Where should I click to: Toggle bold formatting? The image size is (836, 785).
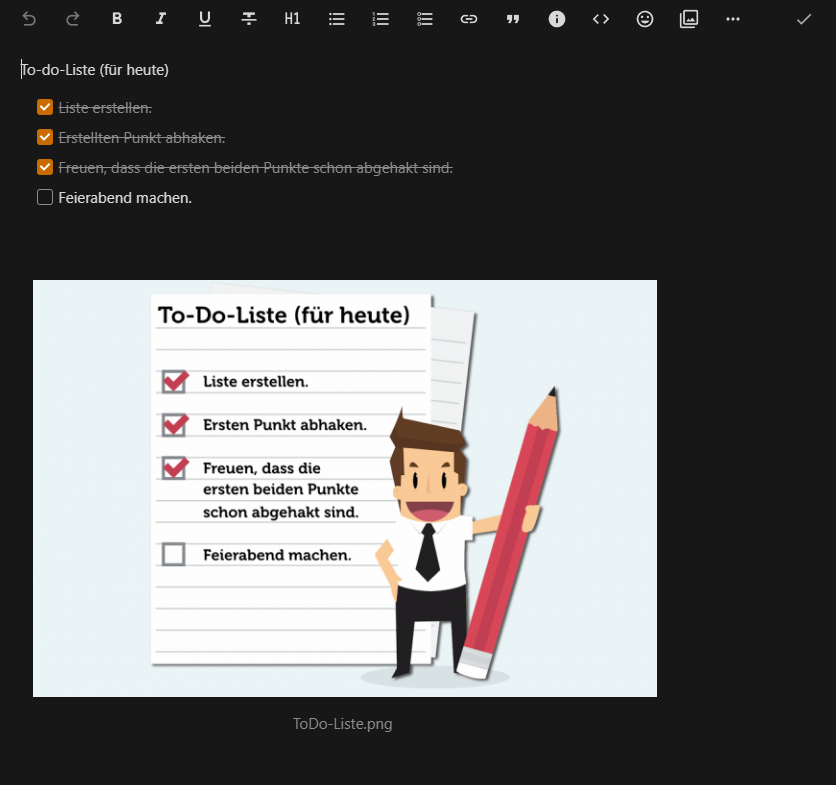pyautogui.click(x=117, y=19)
